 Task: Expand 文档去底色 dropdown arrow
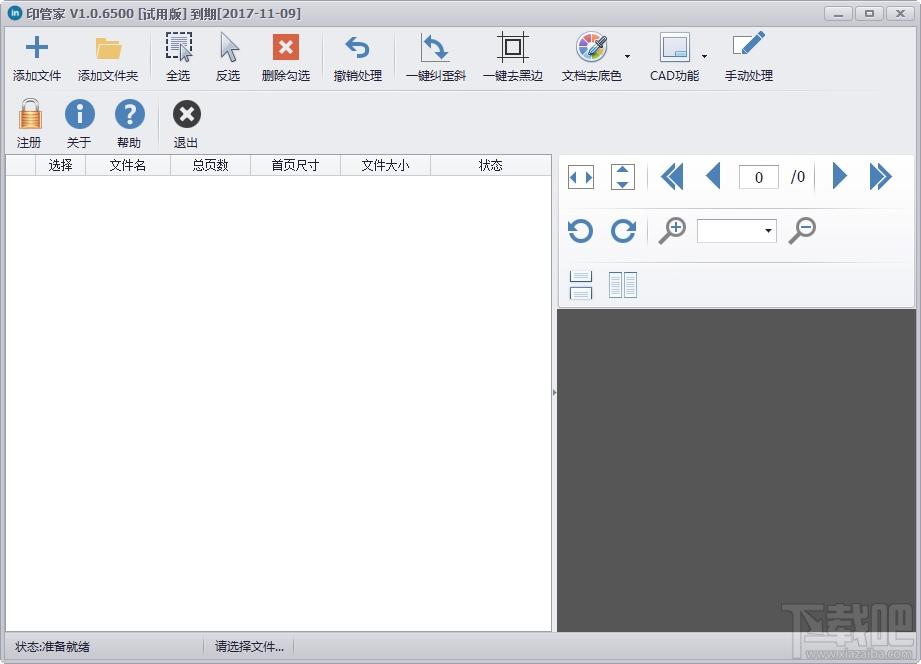coord(627,56)
